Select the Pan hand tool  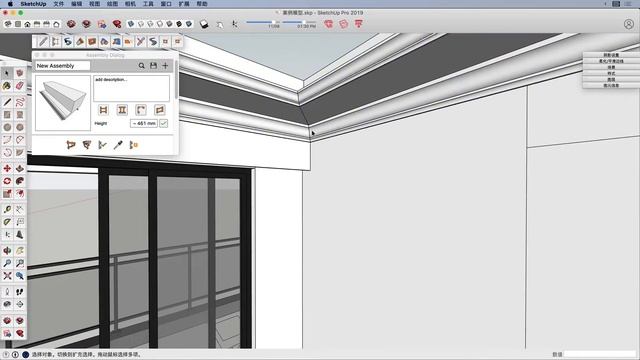click(x=20, y=251)
